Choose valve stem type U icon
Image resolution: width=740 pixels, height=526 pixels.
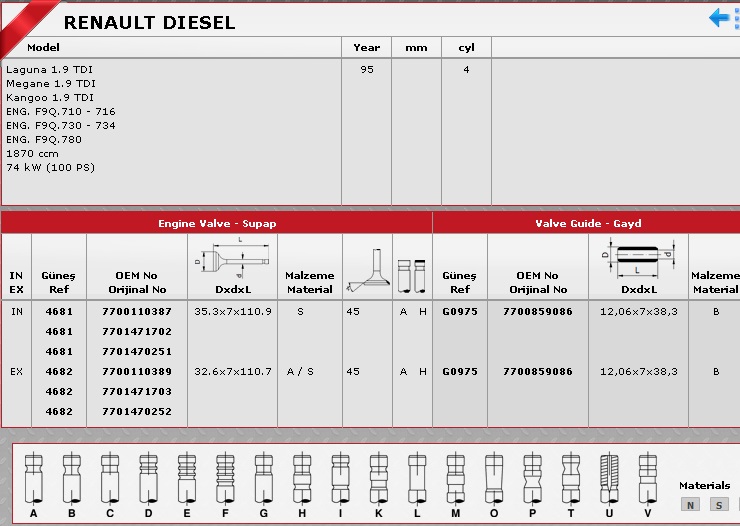click(608, 479)
